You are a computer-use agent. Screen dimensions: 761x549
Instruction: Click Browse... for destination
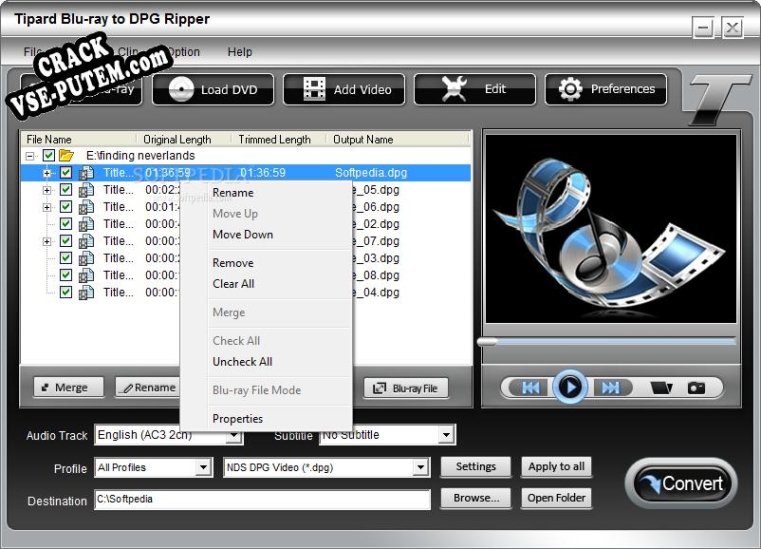(476, 498)
